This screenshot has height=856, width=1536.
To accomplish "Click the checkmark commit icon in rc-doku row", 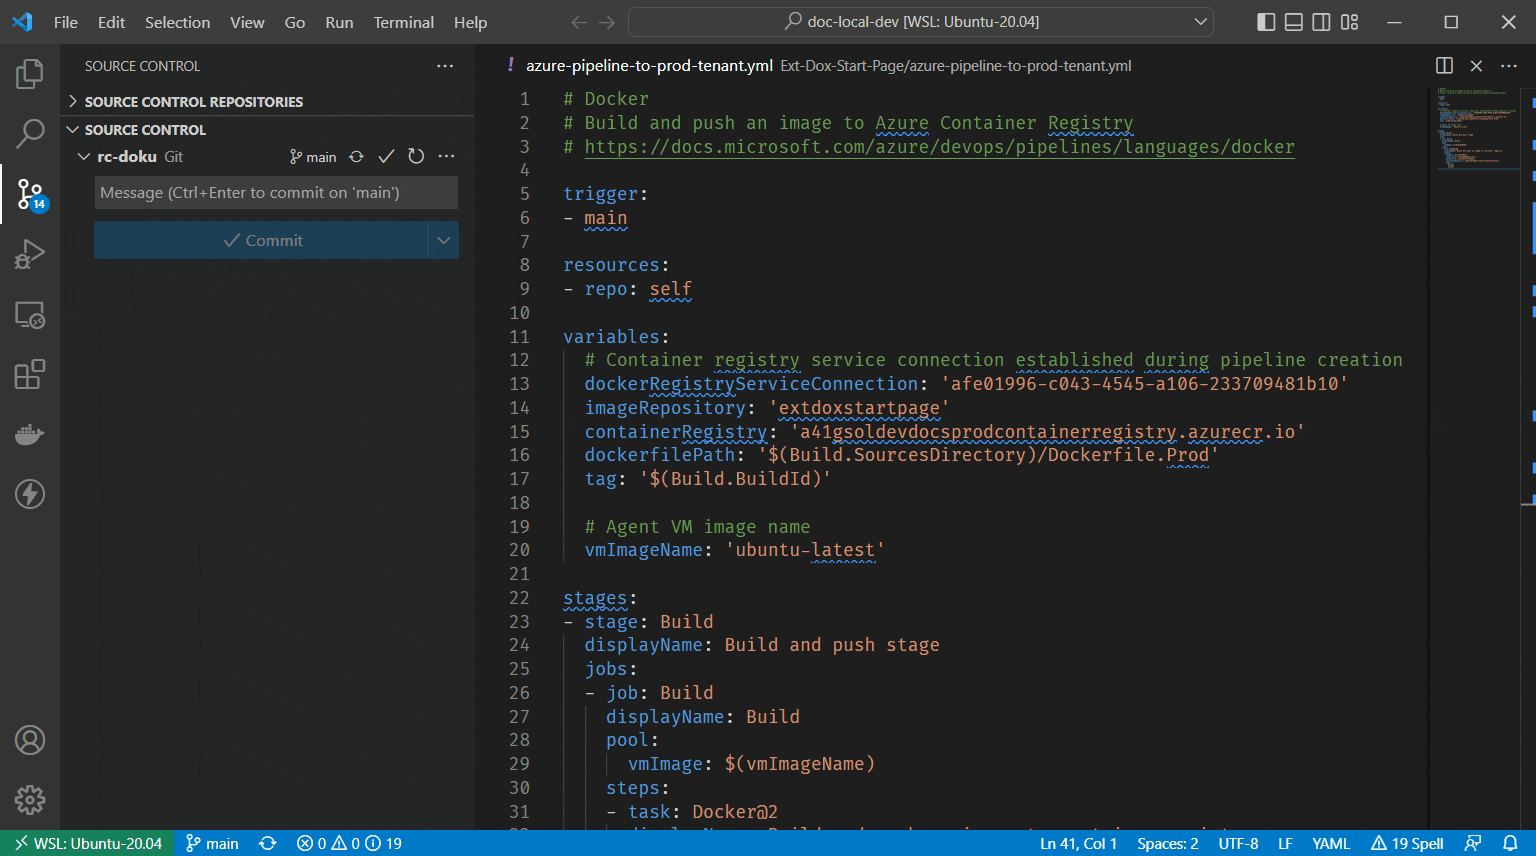I will [386, 157].
